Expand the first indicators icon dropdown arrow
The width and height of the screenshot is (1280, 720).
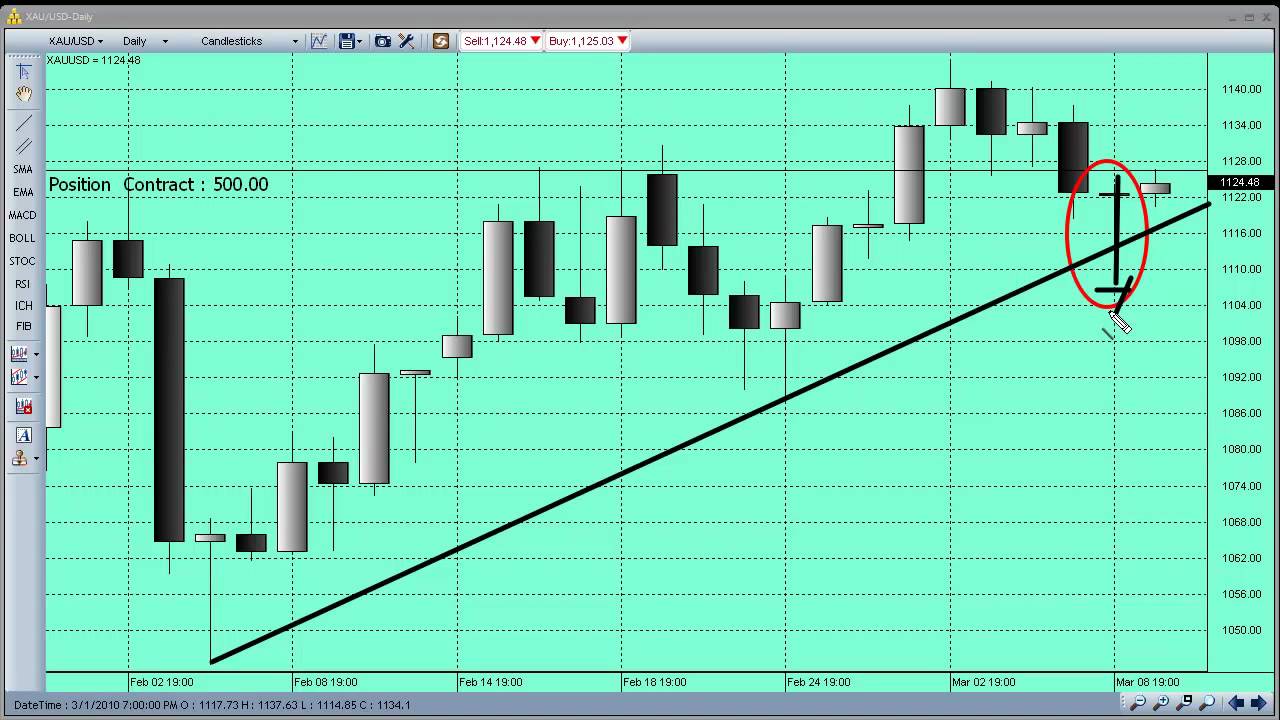pos(36,354)
